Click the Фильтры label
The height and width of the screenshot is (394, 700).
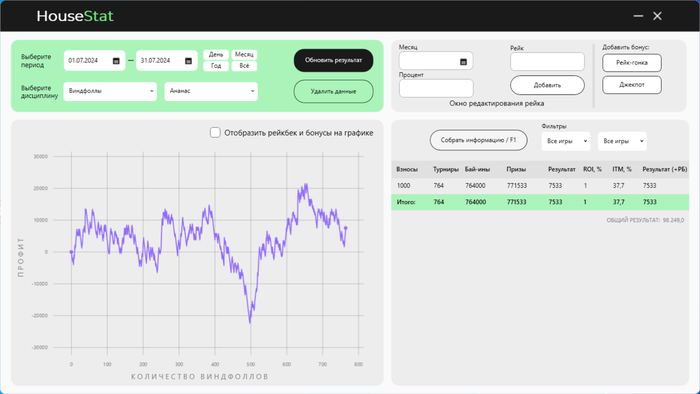(x=554, y=126)
